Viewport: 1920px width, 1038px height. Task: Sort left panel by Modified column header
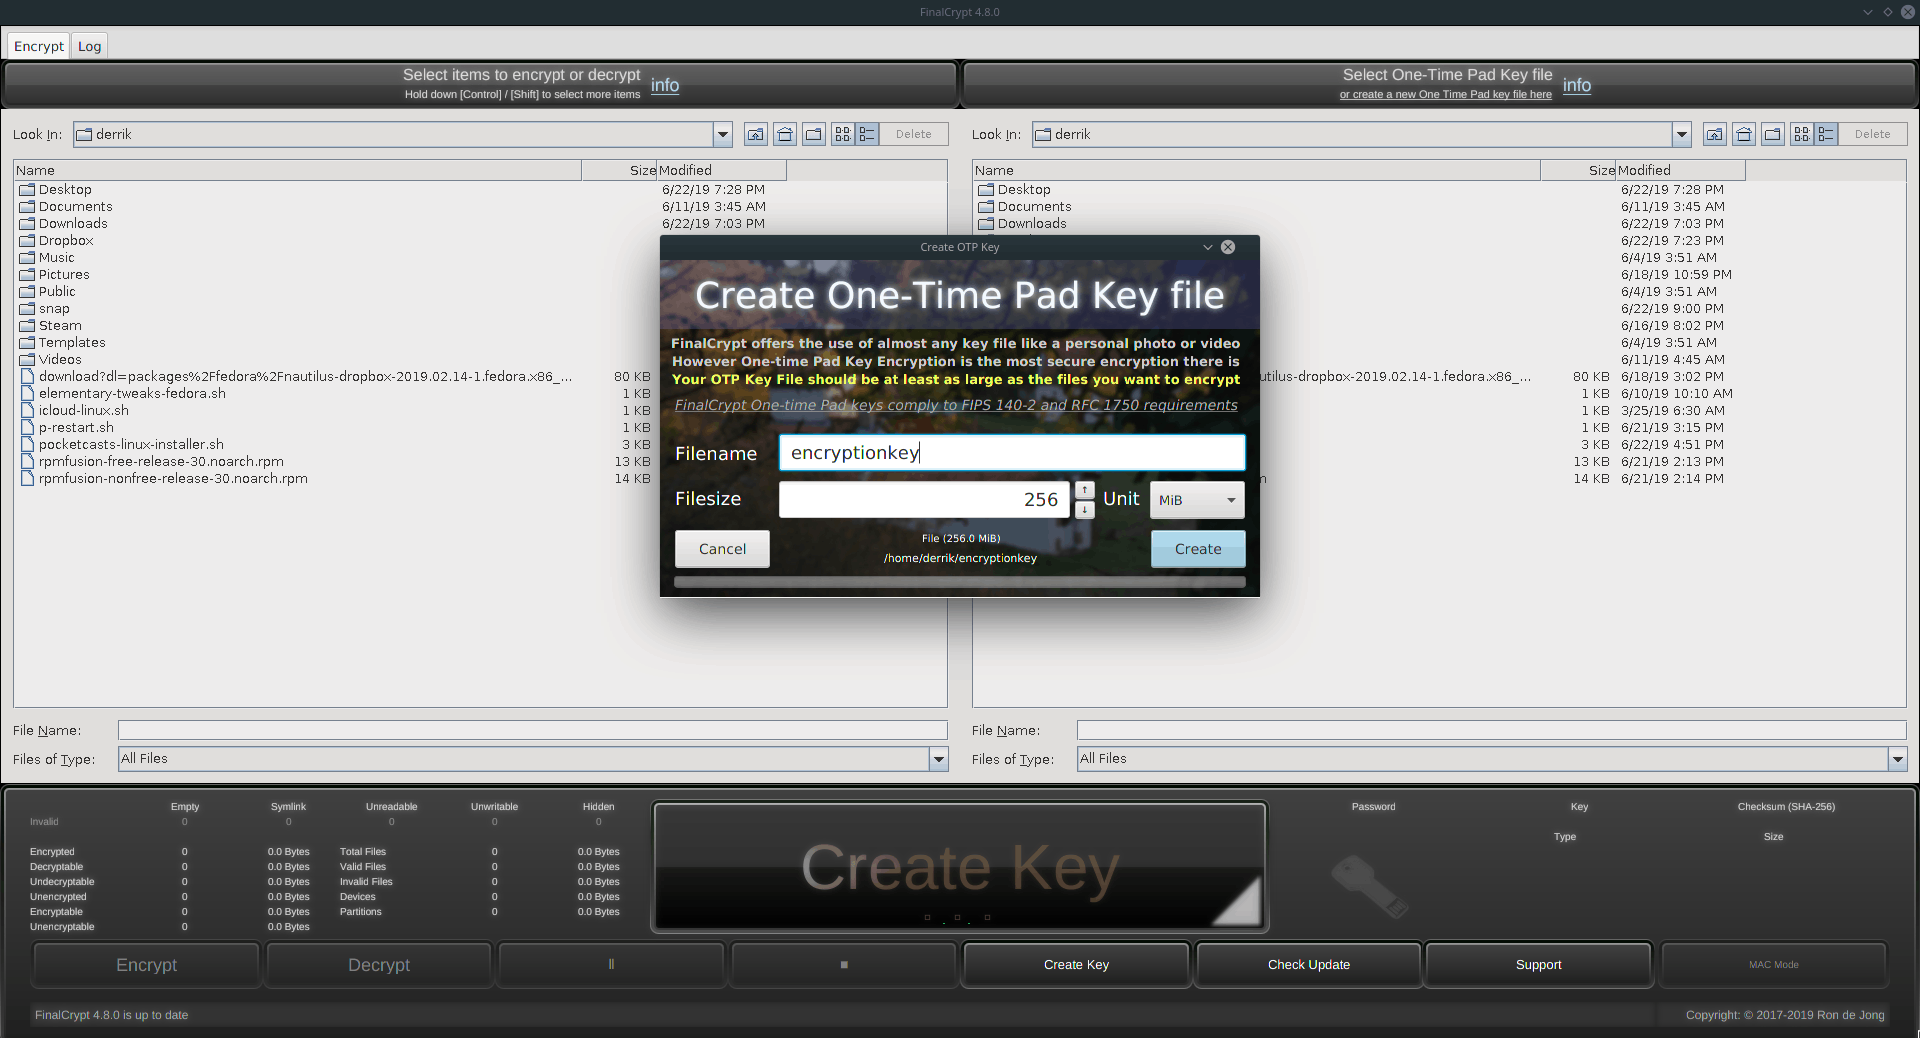(721, 170)
